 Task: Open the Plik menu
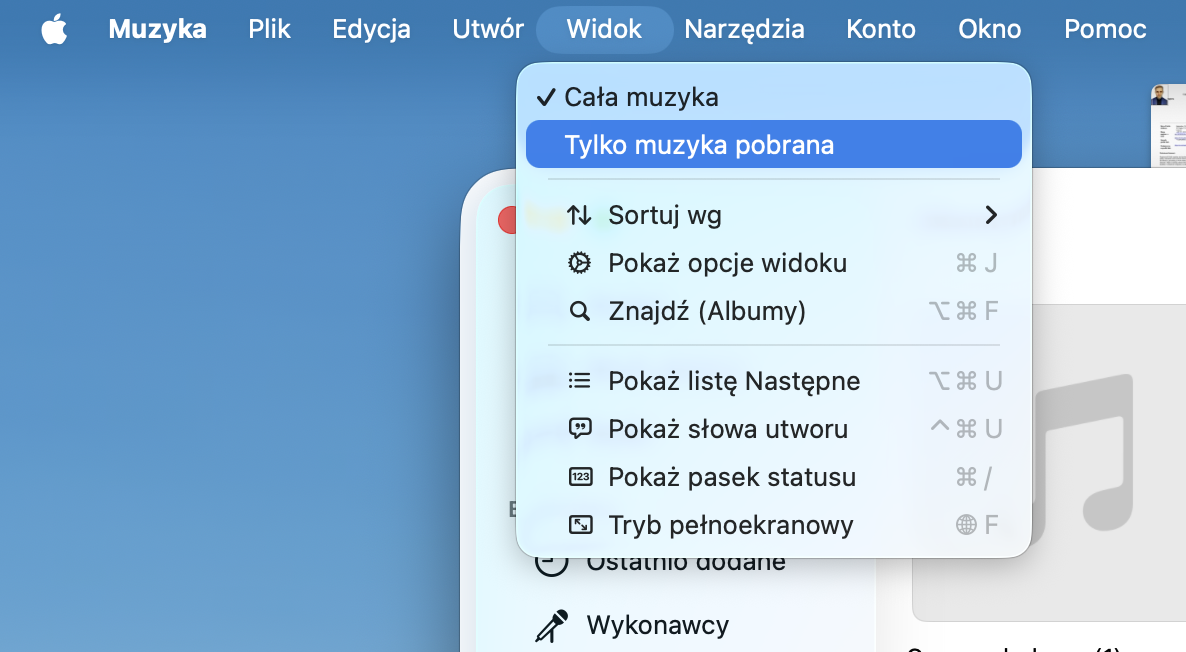coord(269,29)
